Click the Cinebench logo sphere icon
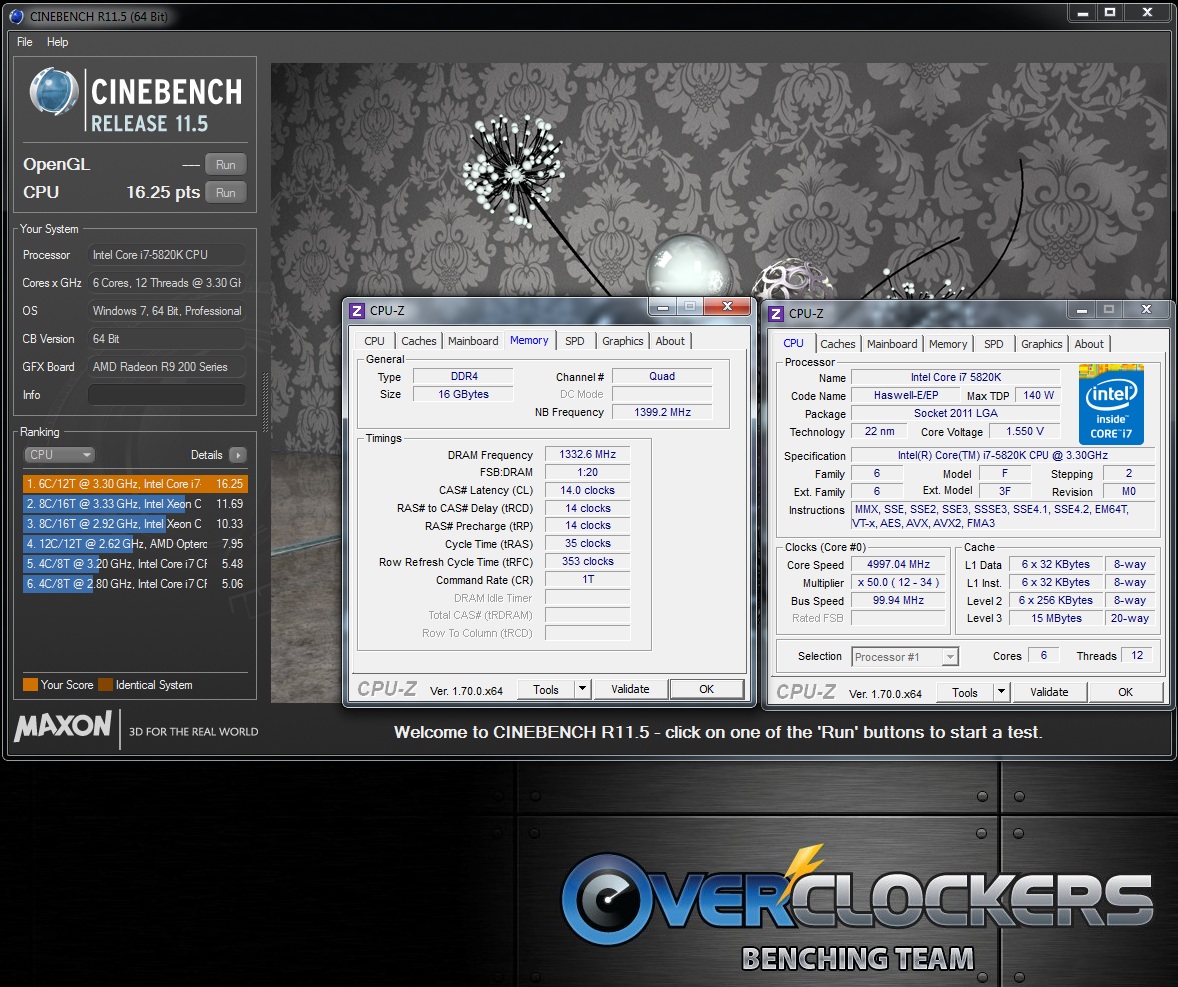1178x987 pixels. pyautogui.click(x=53, y=92)
